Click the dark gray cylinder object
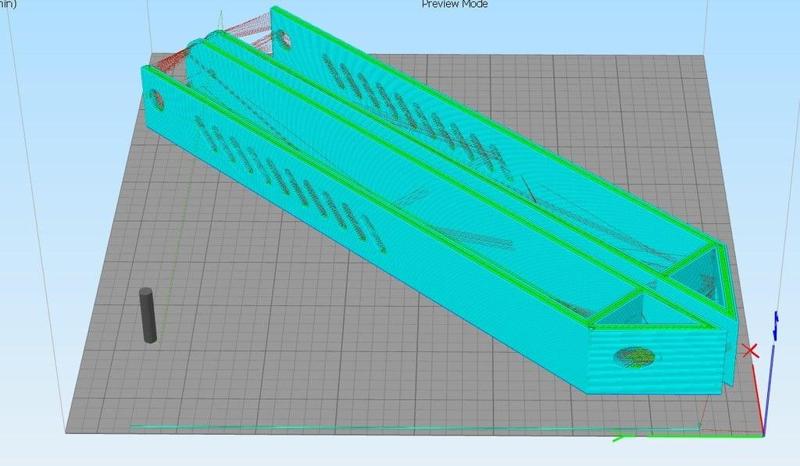This screenshot has width=800, height=466. [x=147, y=315]
